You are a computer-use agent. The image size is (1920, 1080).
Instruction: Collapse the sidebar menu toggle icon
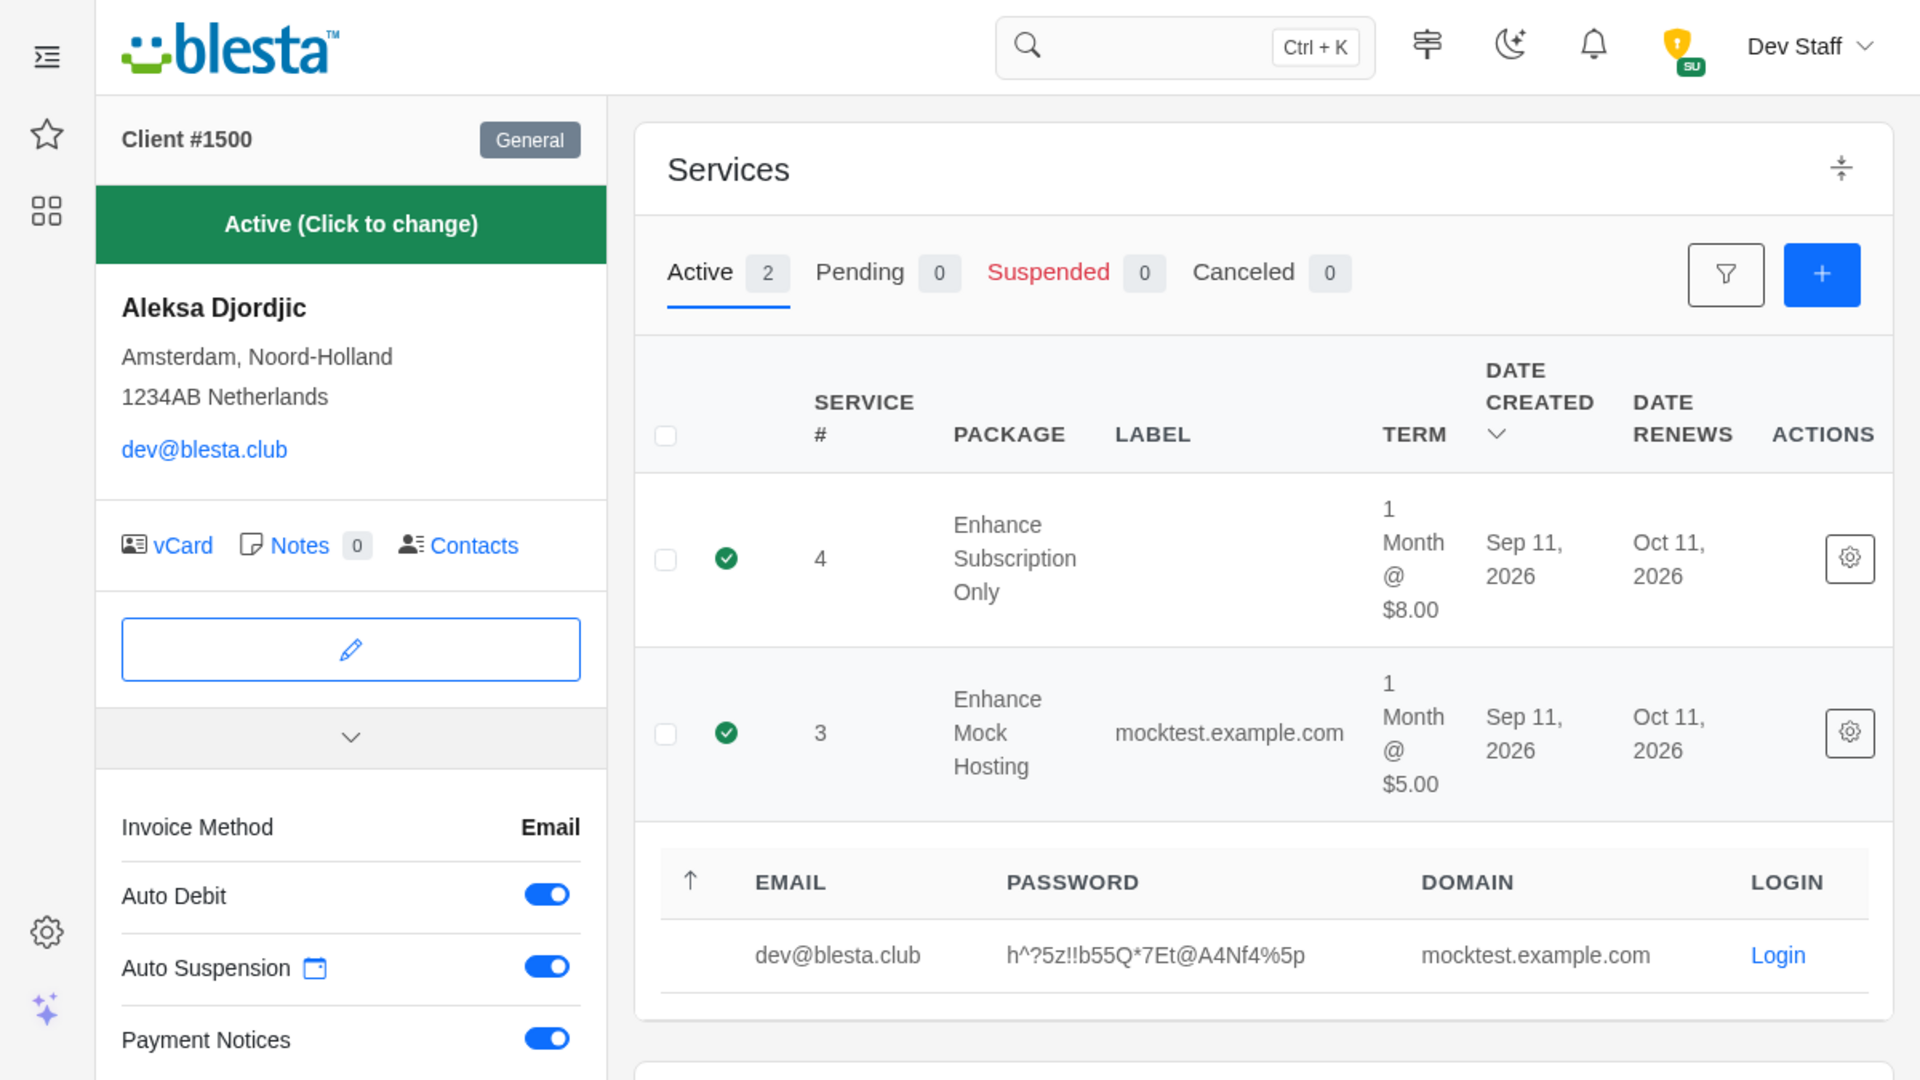(47, 57)
